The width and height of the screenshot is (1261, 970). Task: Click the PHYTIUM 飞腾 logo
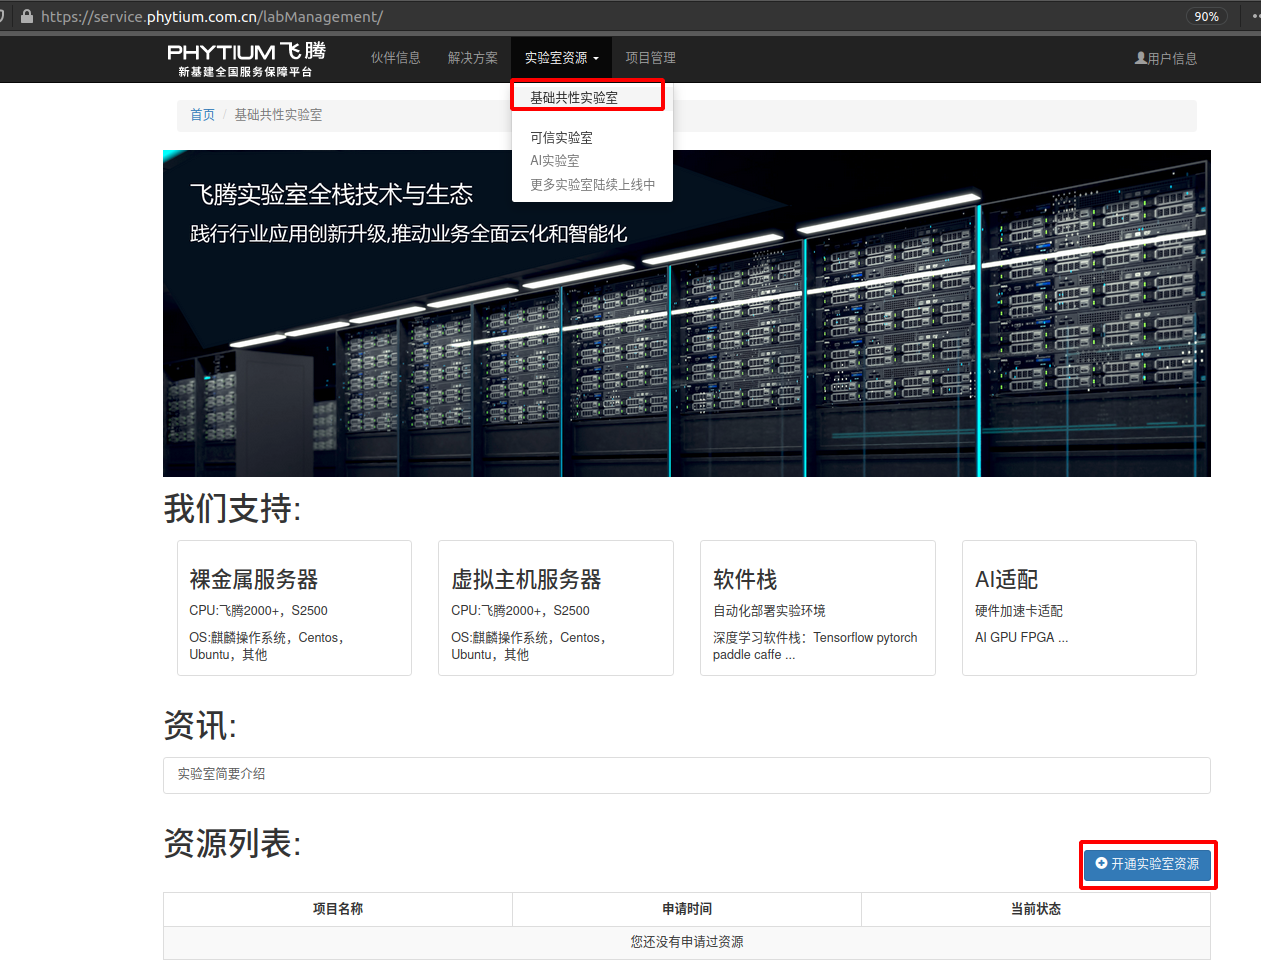(x=245, y=59)
